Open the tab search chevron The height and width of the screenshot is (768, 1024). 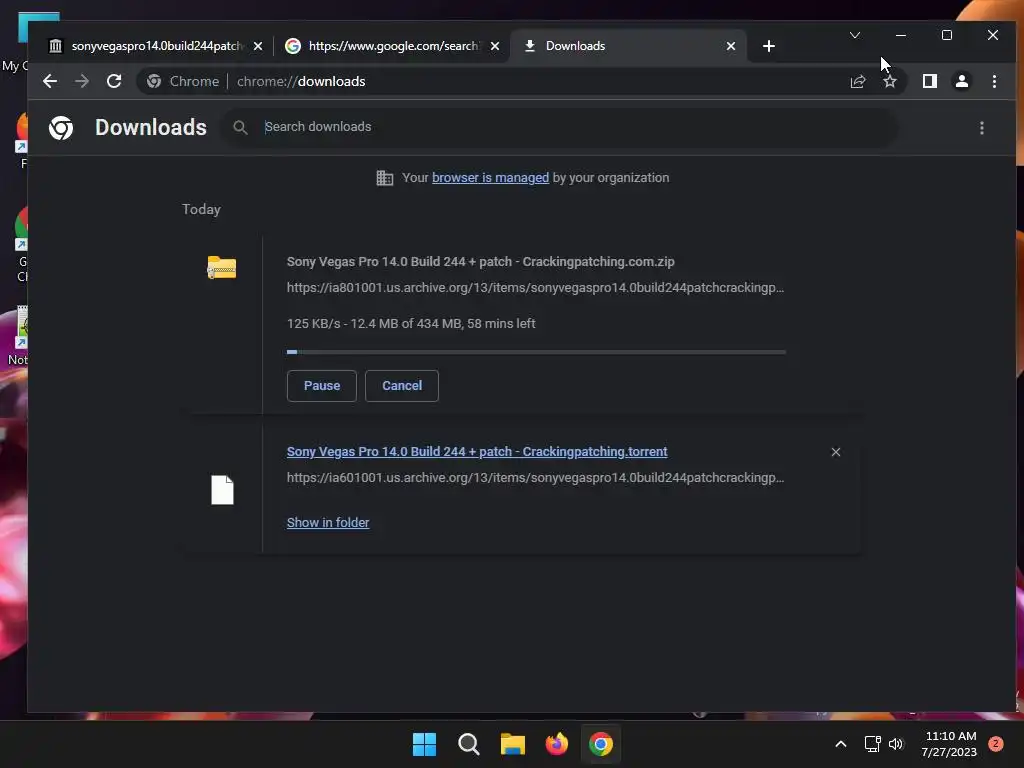coord(855,35)
